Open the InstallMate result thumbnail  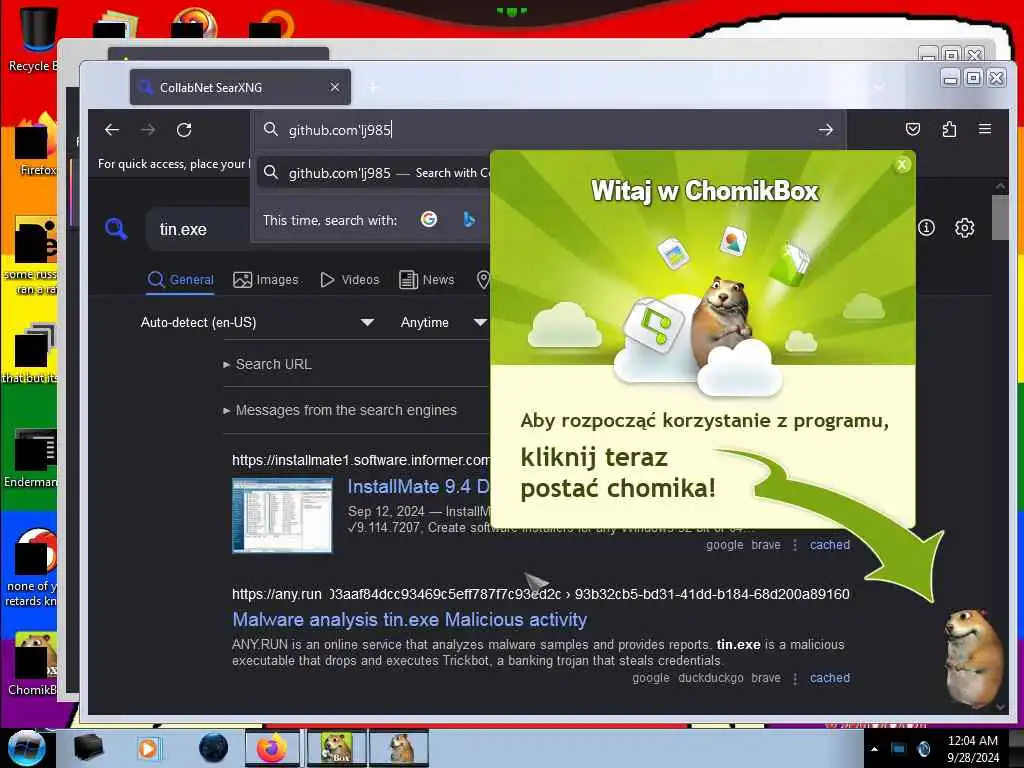[282, 515]
